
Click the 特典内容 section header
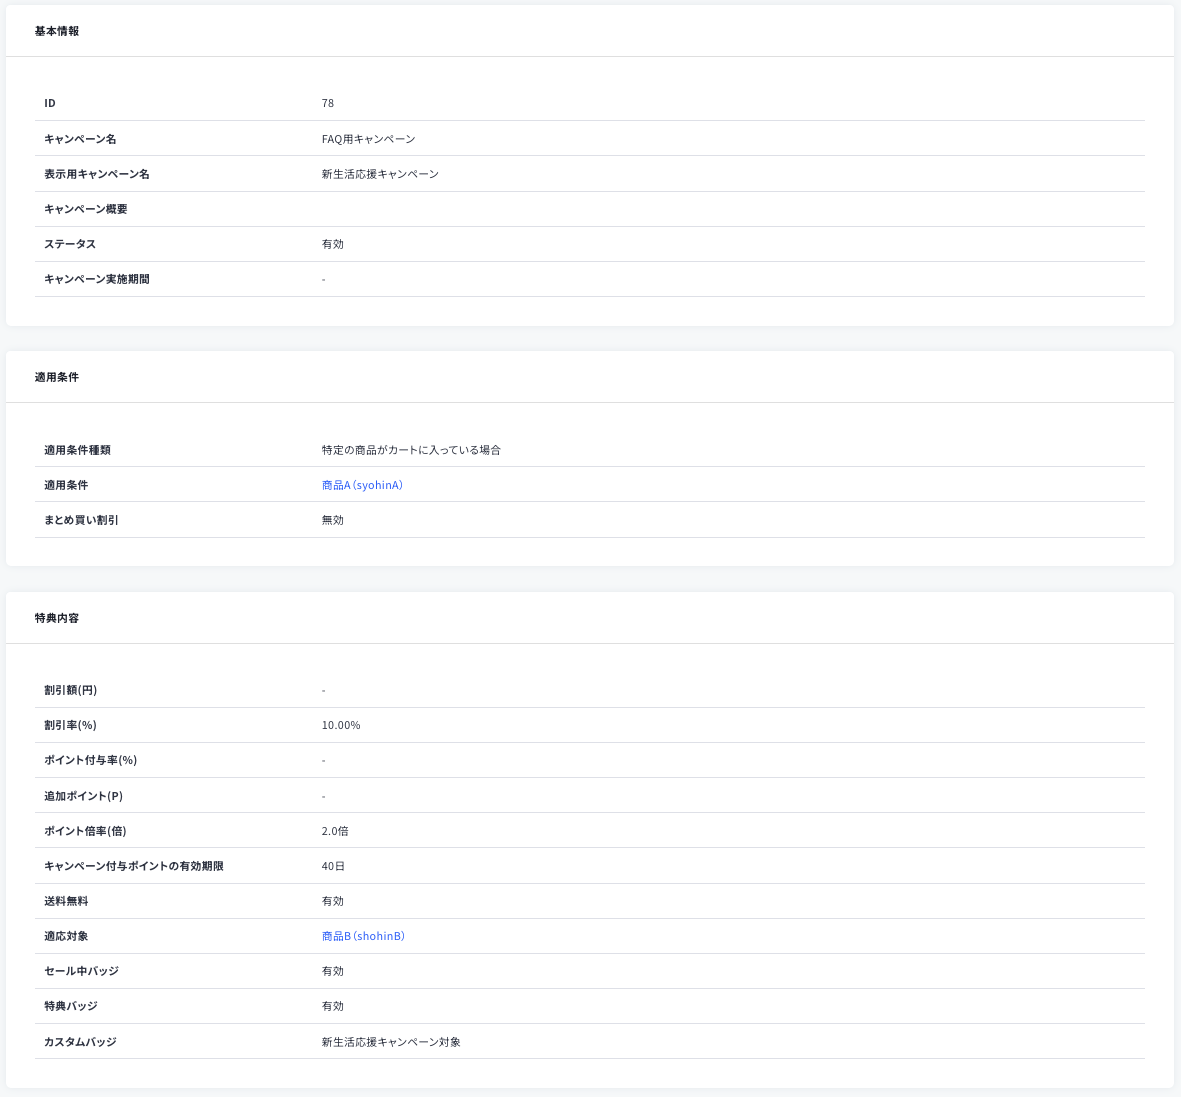(x=57, y=618)
